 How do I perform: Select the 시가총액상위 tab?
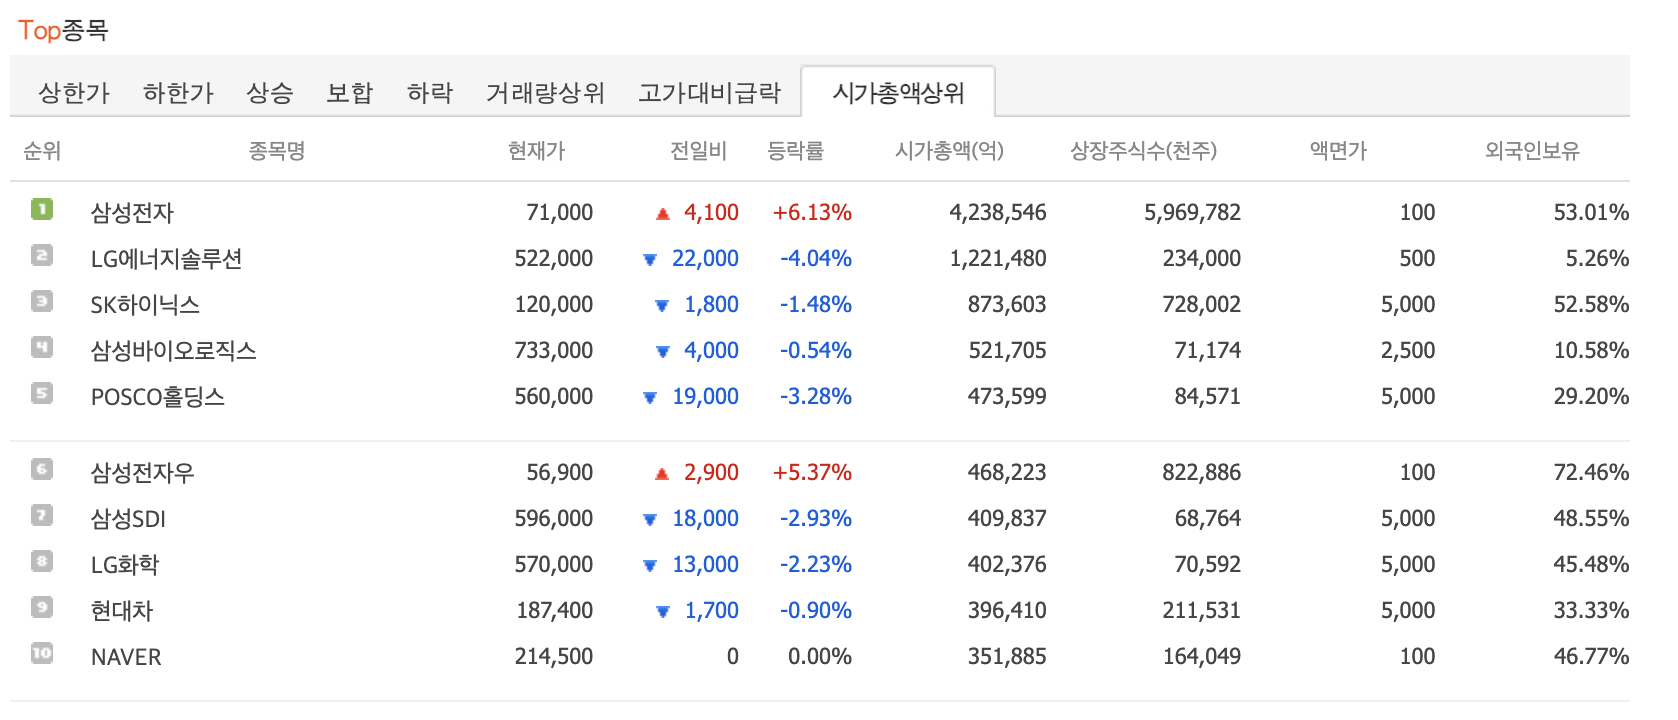[x=898, y=93]
